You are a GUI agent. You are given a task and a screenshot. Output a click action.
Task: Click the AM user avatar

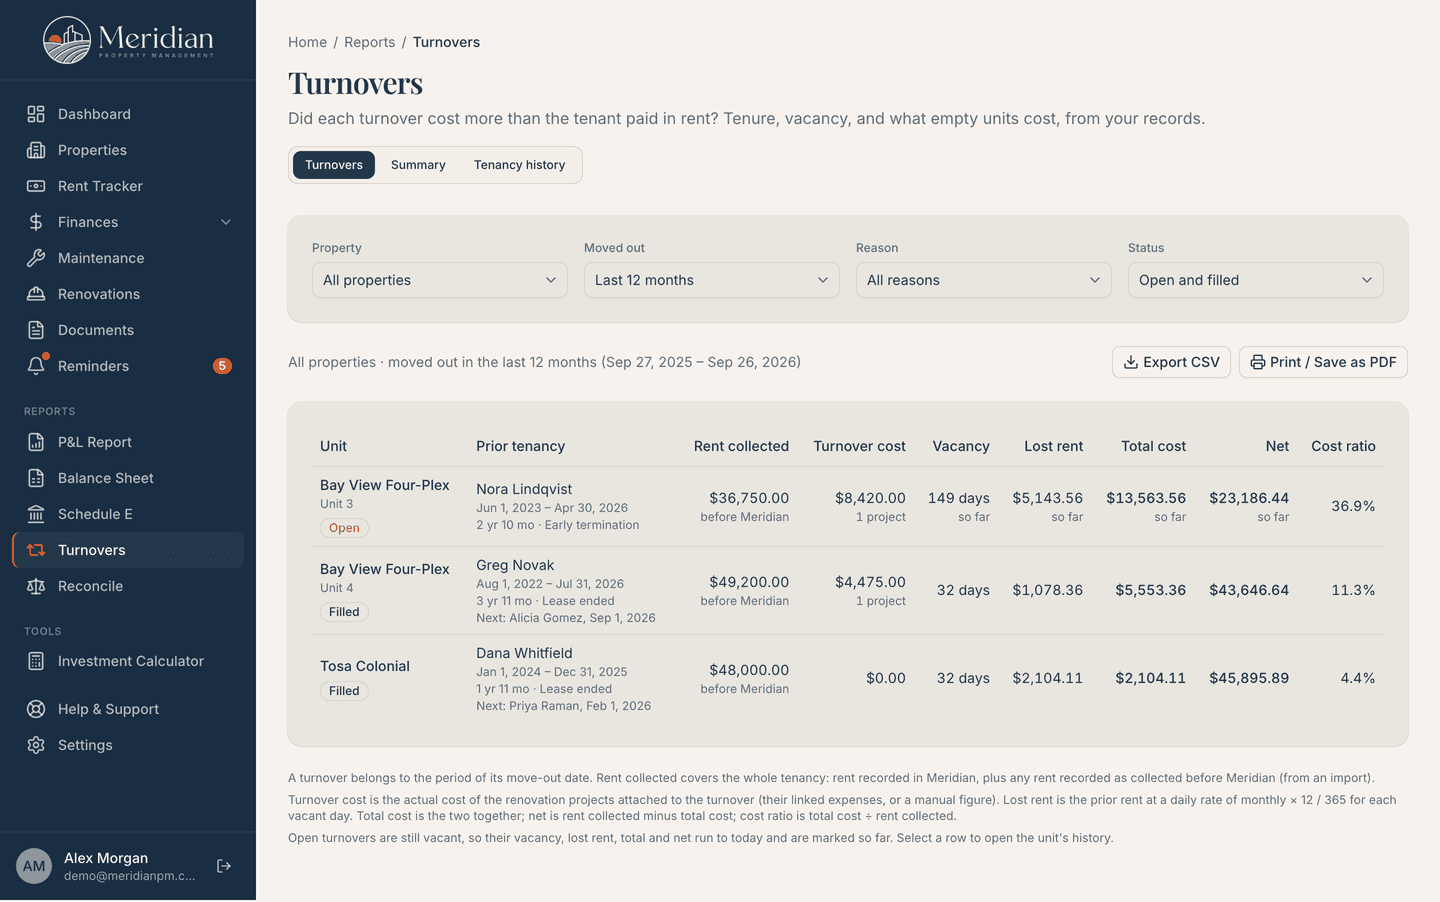tap(34, 866)
